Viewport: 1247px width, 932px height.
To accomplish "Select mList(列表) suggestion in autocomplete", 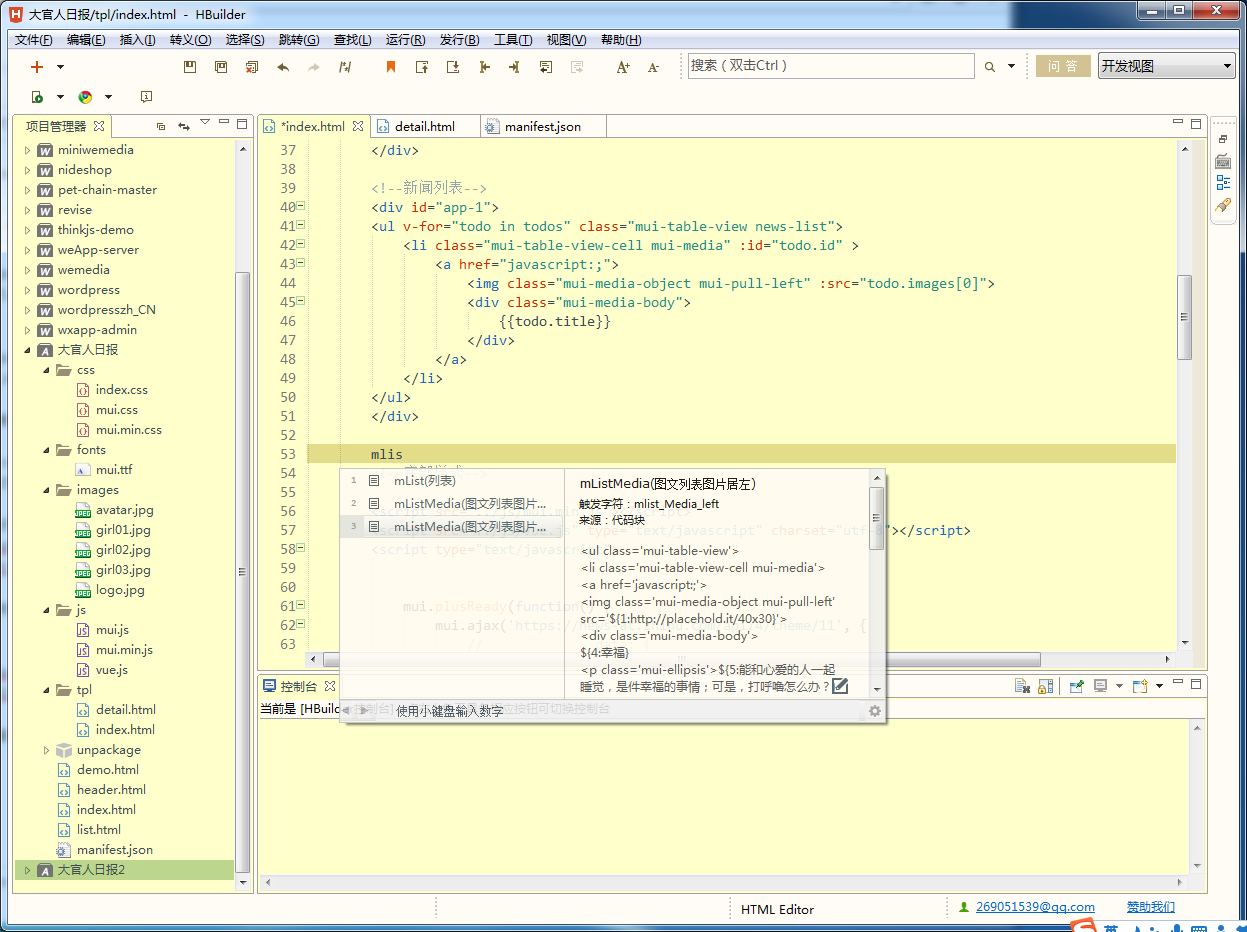I will tap(452, 480).
